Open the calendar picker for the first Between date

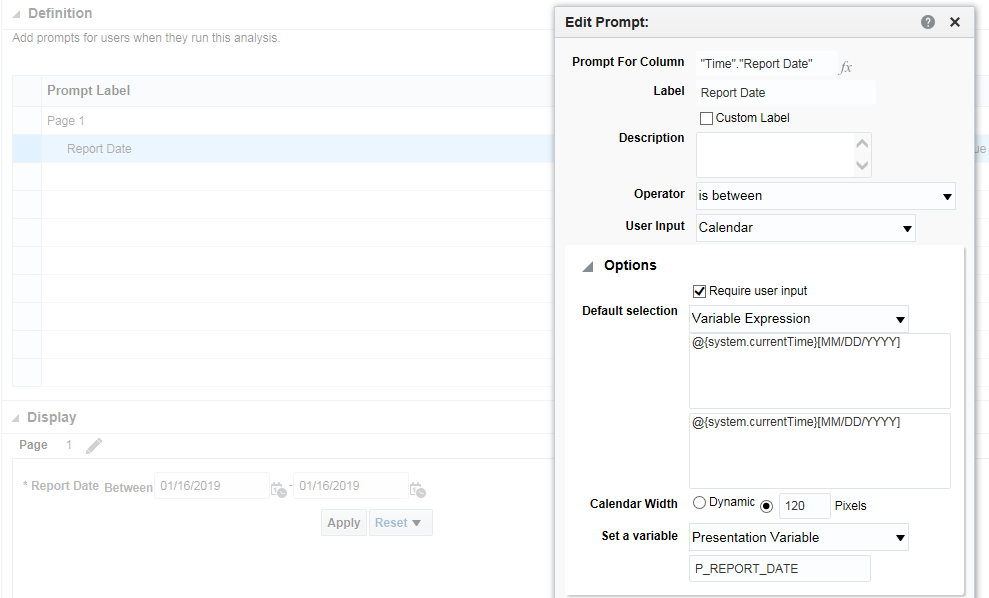(278, 489)
